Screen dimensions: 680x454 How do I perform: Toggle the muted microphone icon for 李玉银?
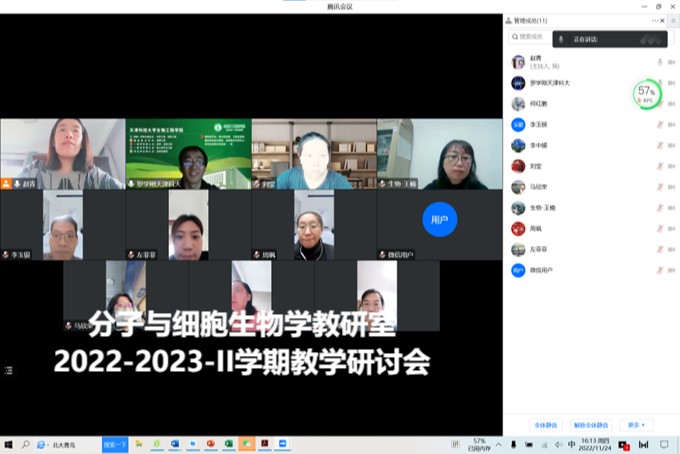tap(660, 125)
